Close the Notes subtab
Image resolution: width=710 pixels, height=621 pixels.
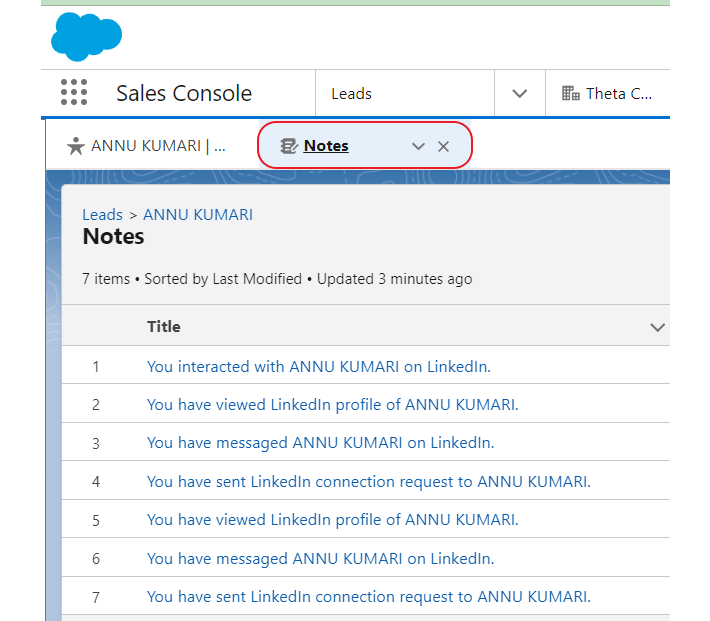click(x=443, y=146)
